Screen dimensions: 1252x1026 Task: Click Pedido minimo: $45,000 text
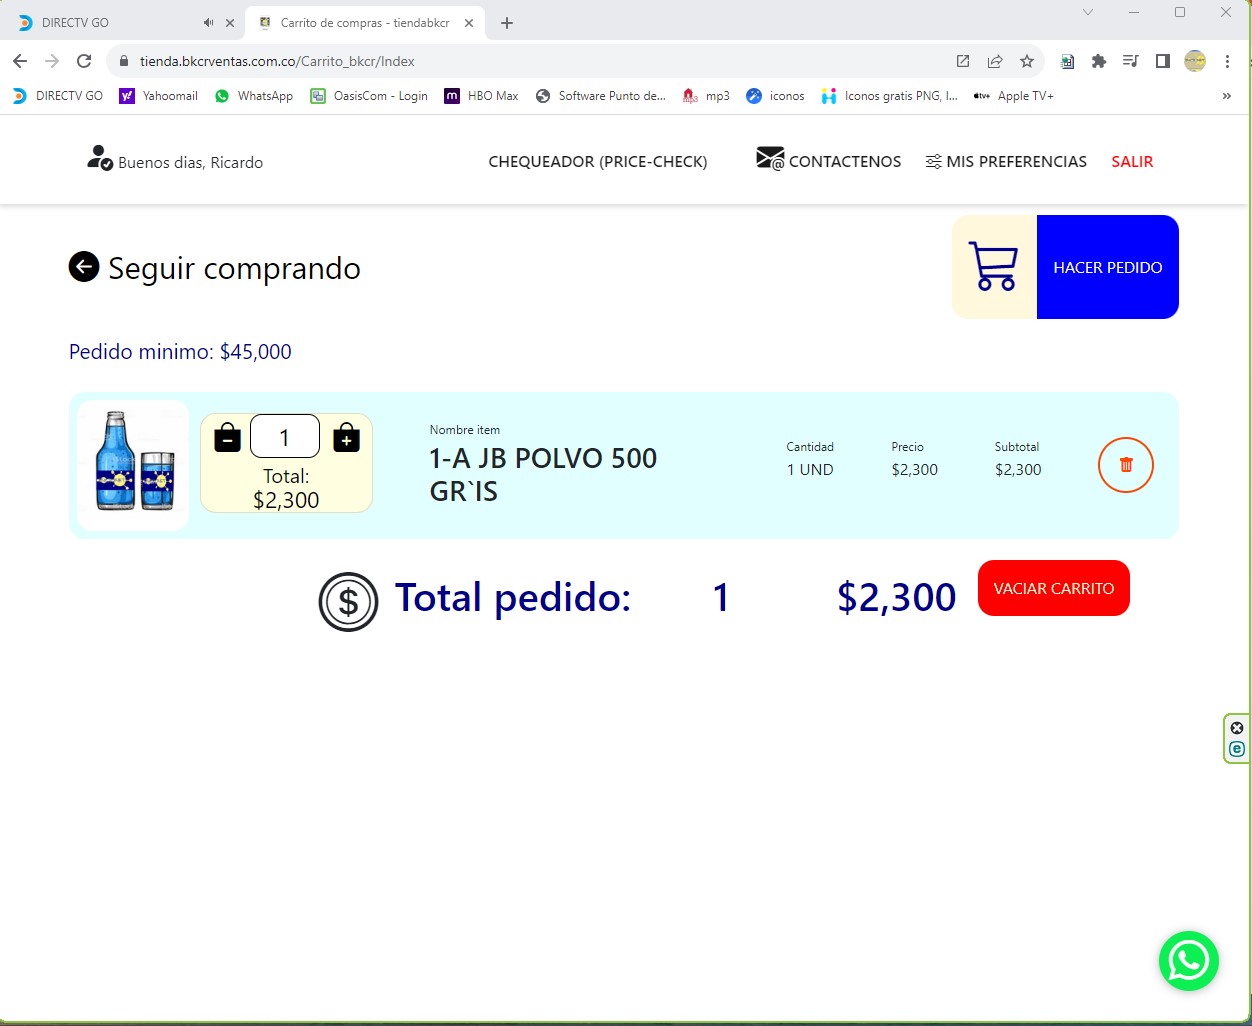coord(180,352)
